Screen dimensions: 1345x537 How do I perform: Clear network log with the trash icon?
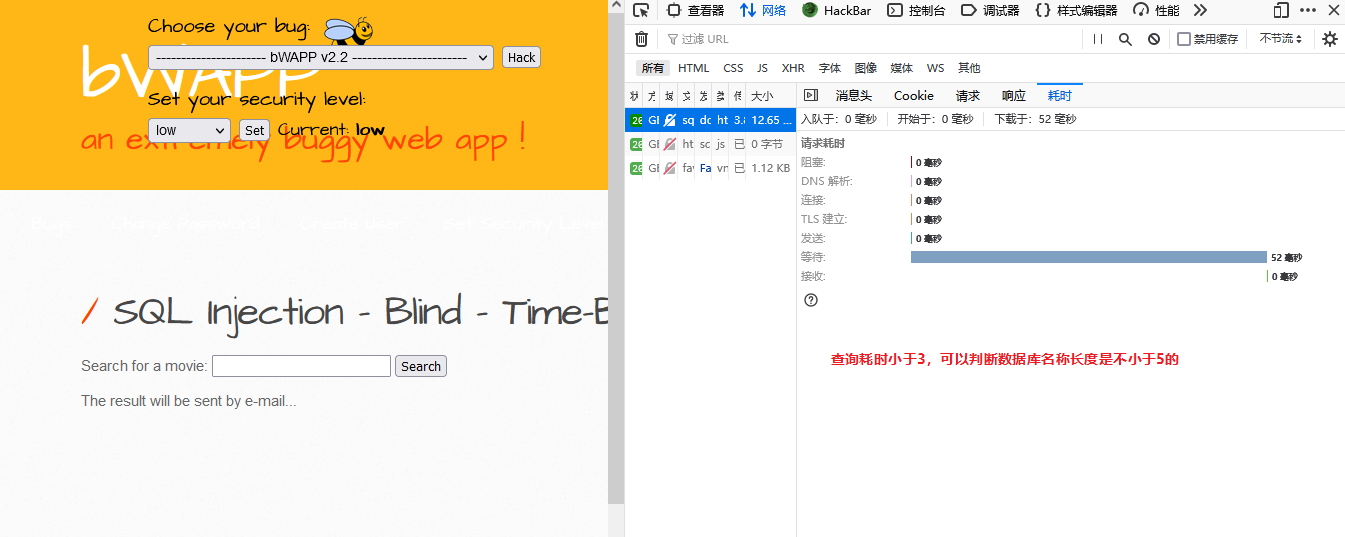[641, 39]
